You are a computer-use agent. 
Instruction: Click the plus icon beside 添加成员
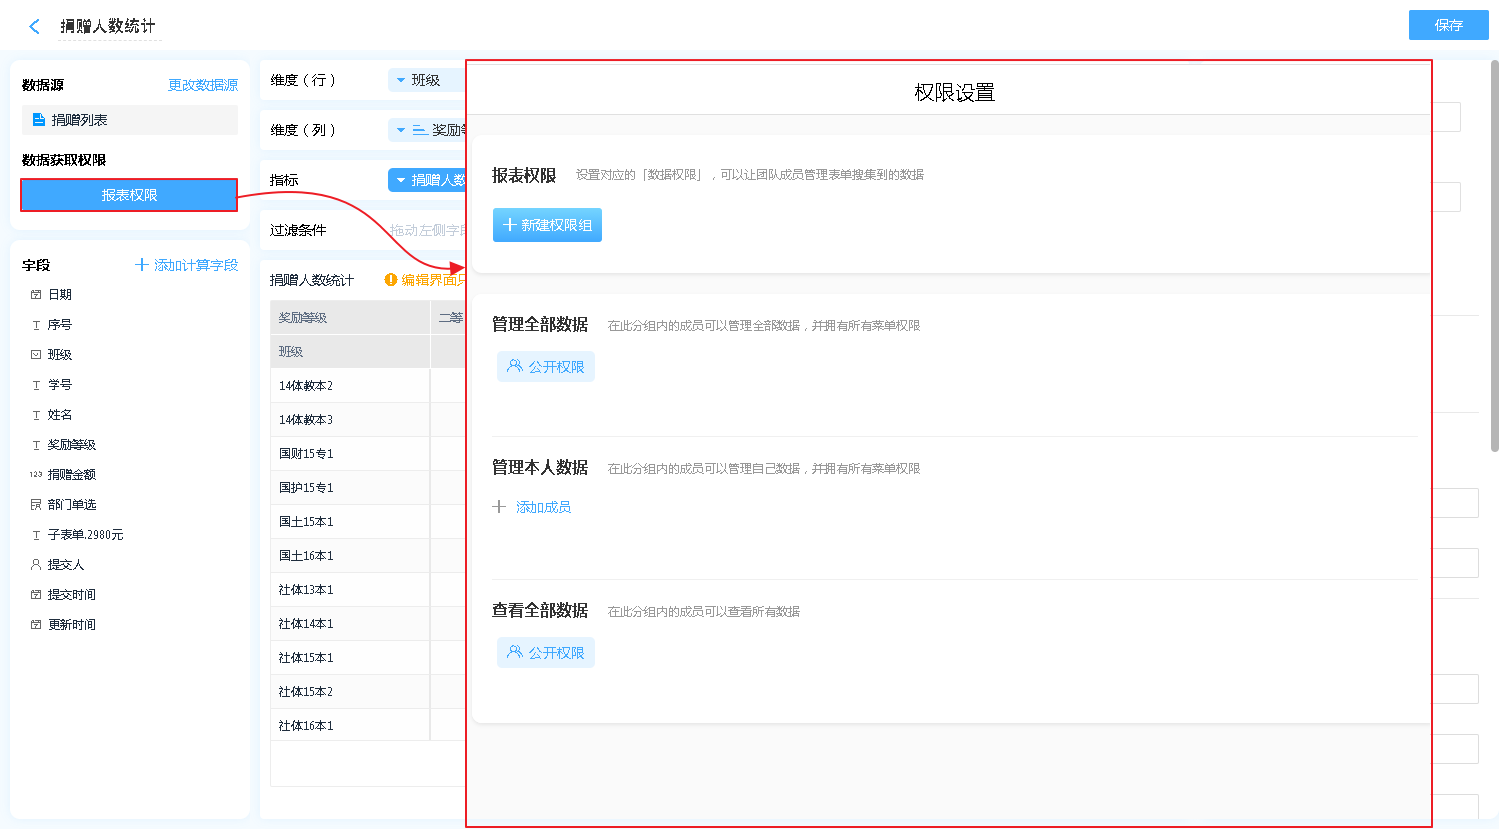pyautogui.click(x=499, y=507)
